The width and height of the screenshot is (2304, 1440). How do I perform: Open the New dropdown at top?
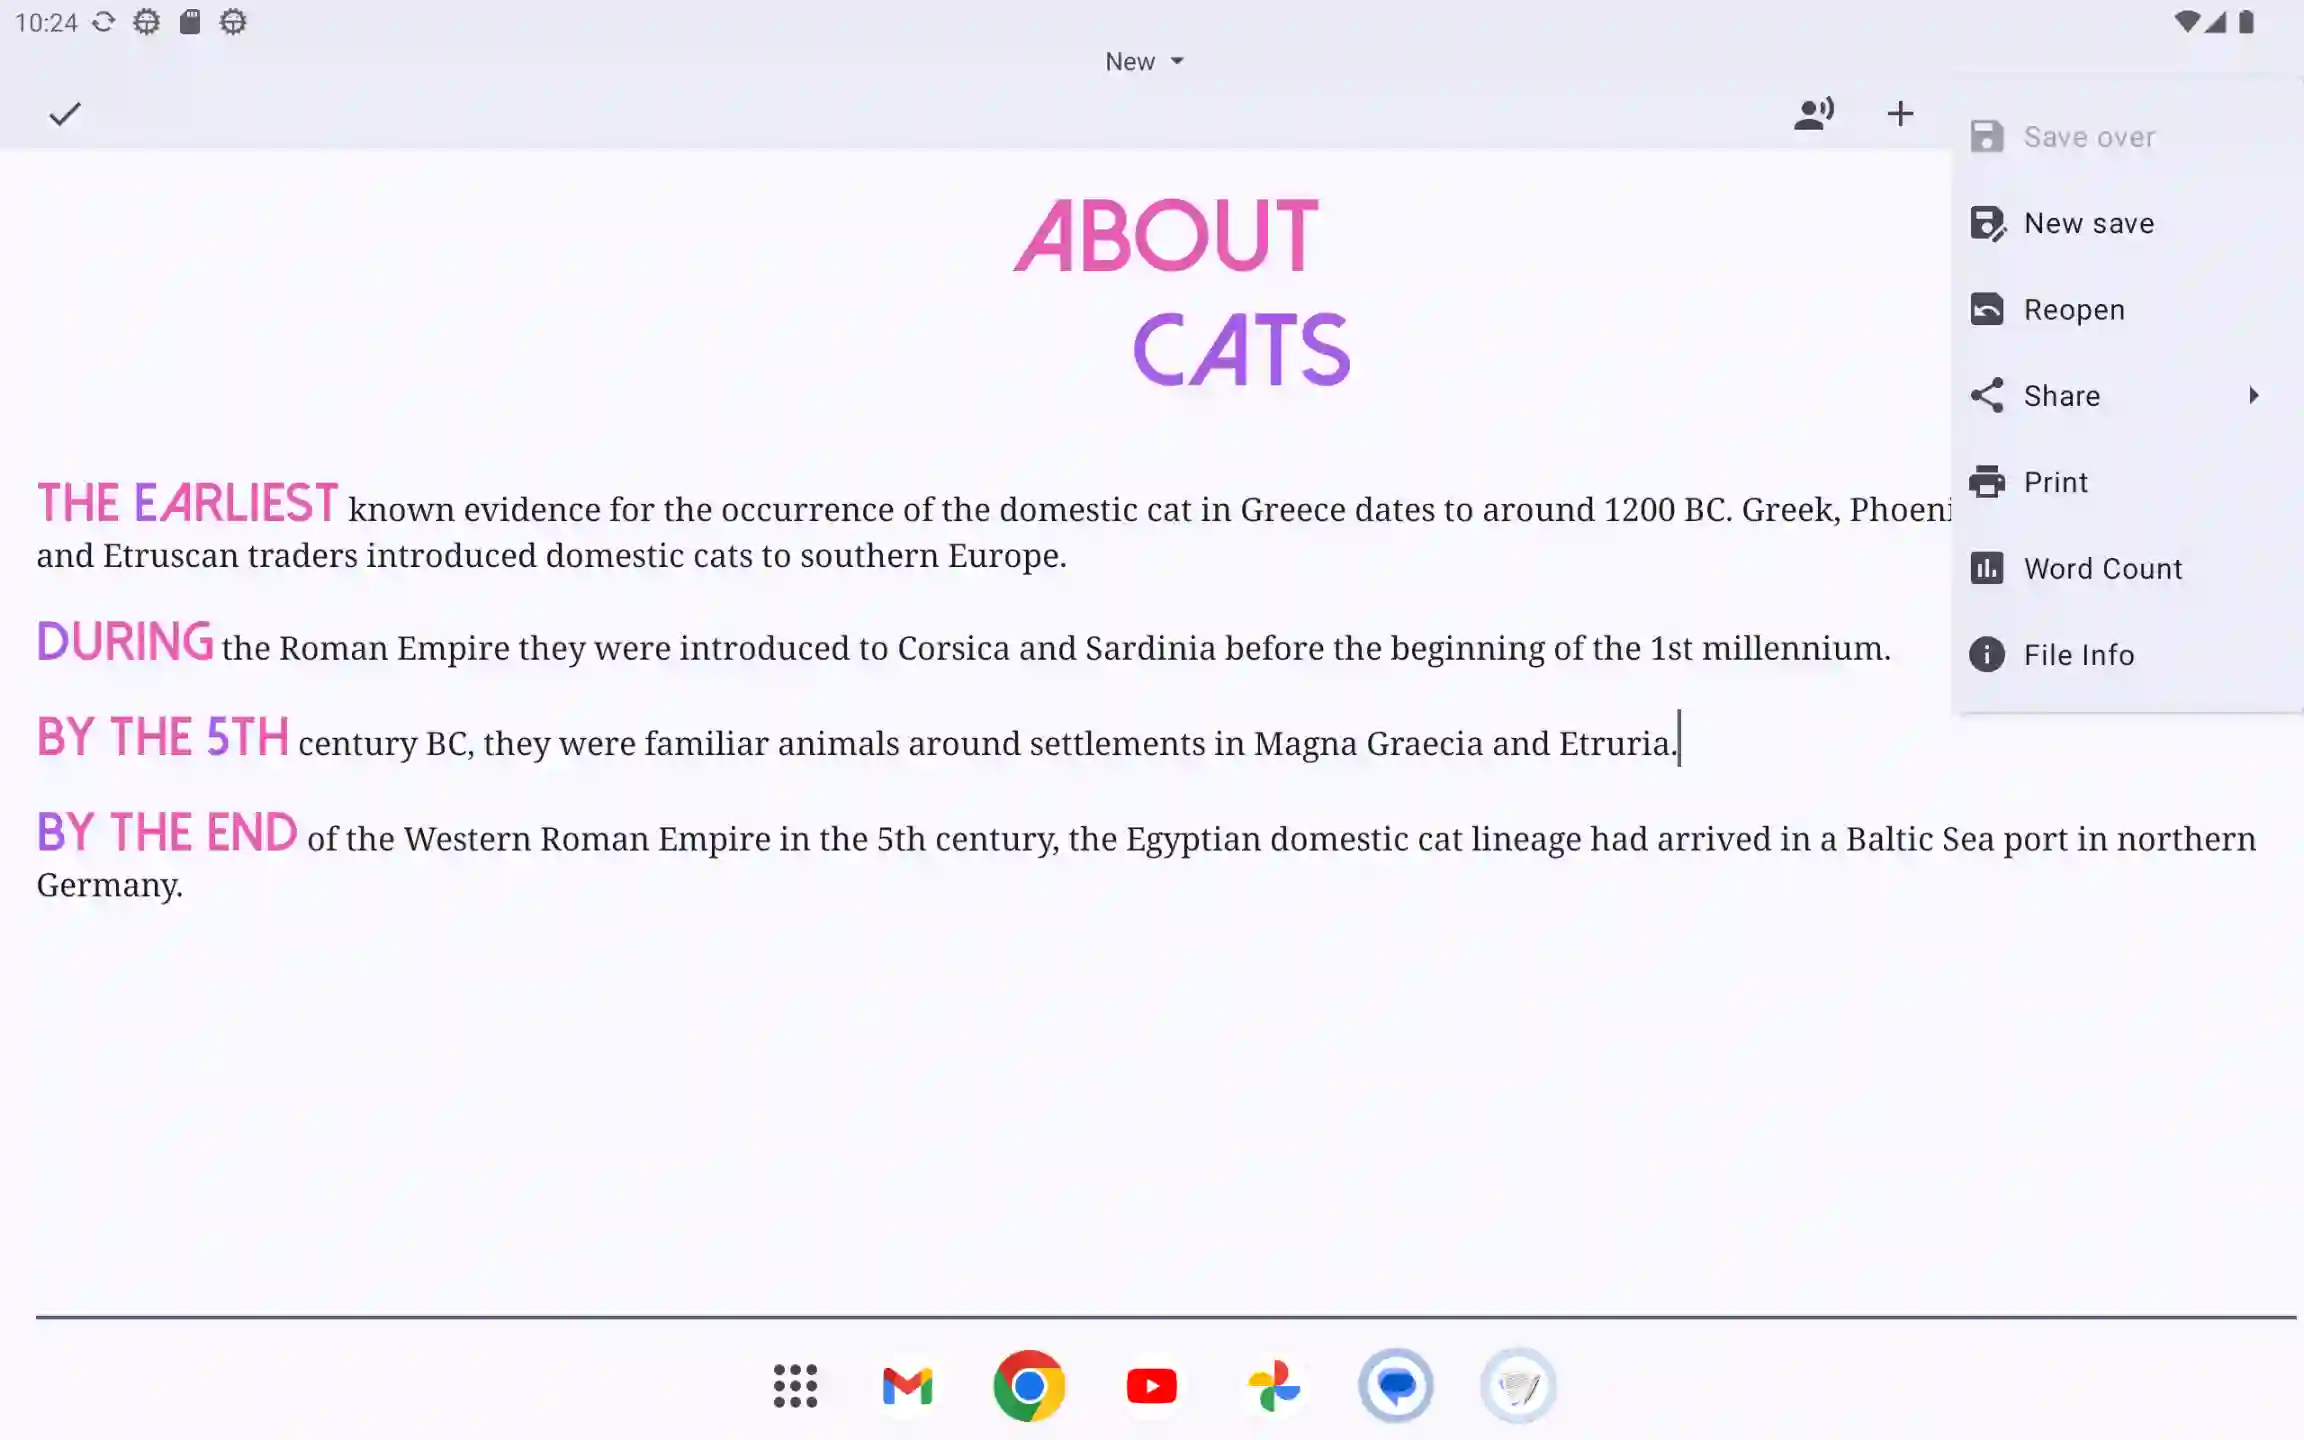point(1144,62)
